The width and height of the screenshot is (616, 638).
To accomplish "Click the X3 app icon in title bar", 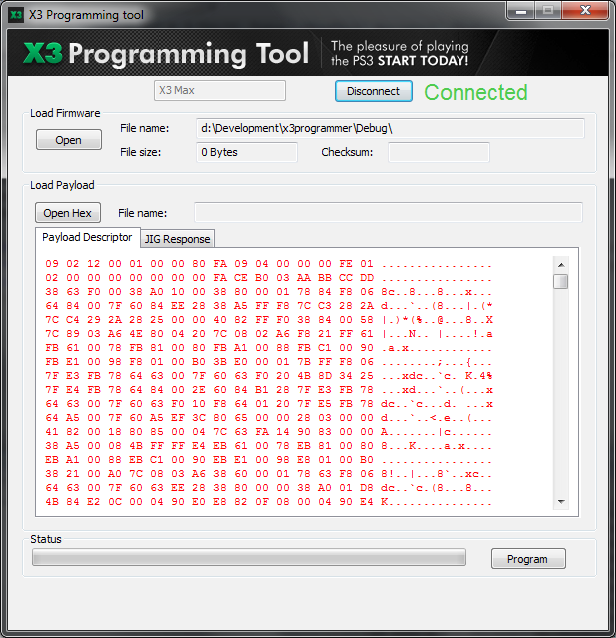I will (x=16, y=15).
